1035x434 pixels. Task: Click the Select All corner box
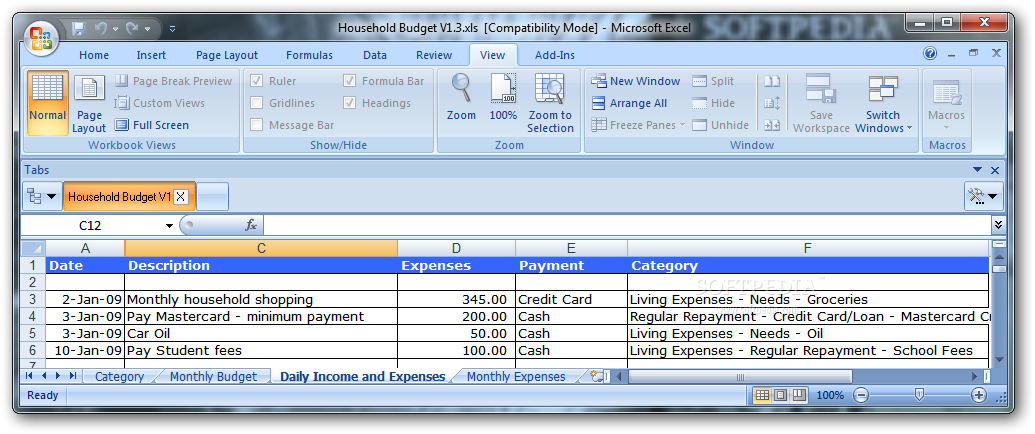click(x=33, y=248)
